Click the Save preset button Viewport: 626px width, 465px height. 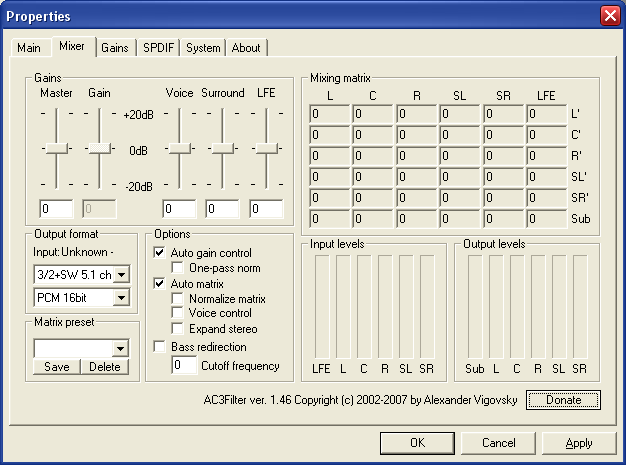pyautogui.click(x=56, y=367)
